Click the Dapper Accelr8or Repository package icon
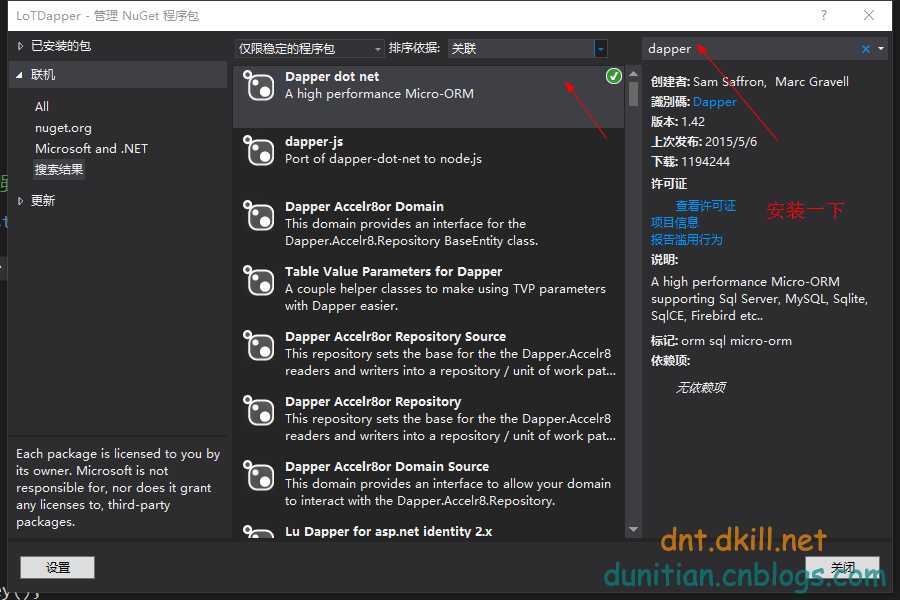The image size is (900, 600). 259,410
